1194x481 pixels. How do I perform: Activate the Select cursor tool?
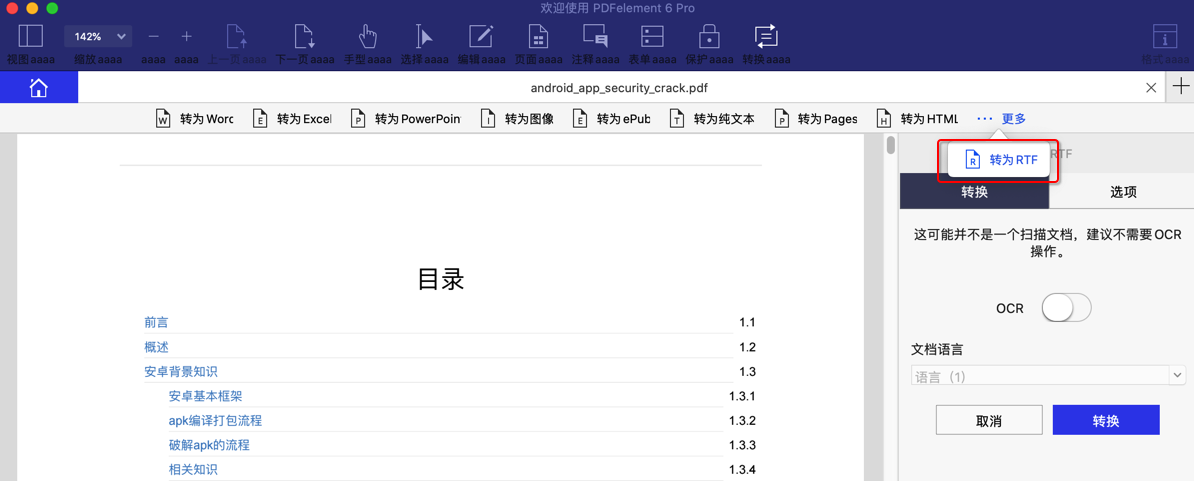point(424,37)
